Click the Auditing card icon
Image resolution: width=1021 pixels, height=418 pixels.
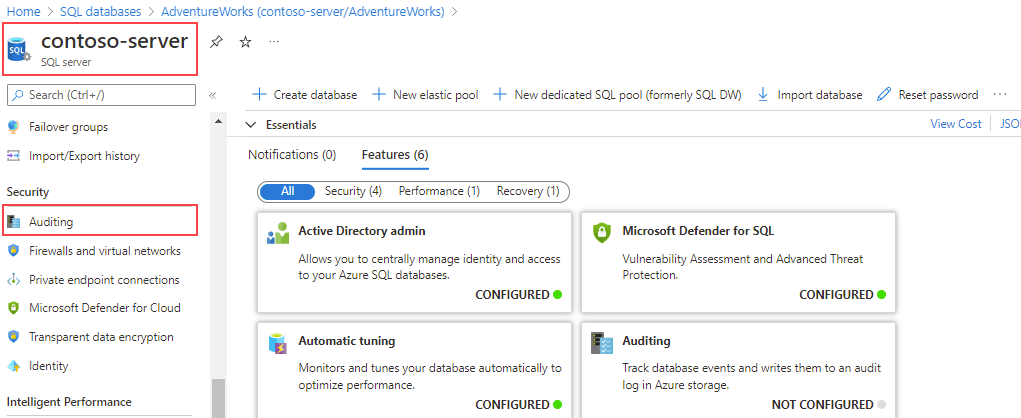click(602, 343)
